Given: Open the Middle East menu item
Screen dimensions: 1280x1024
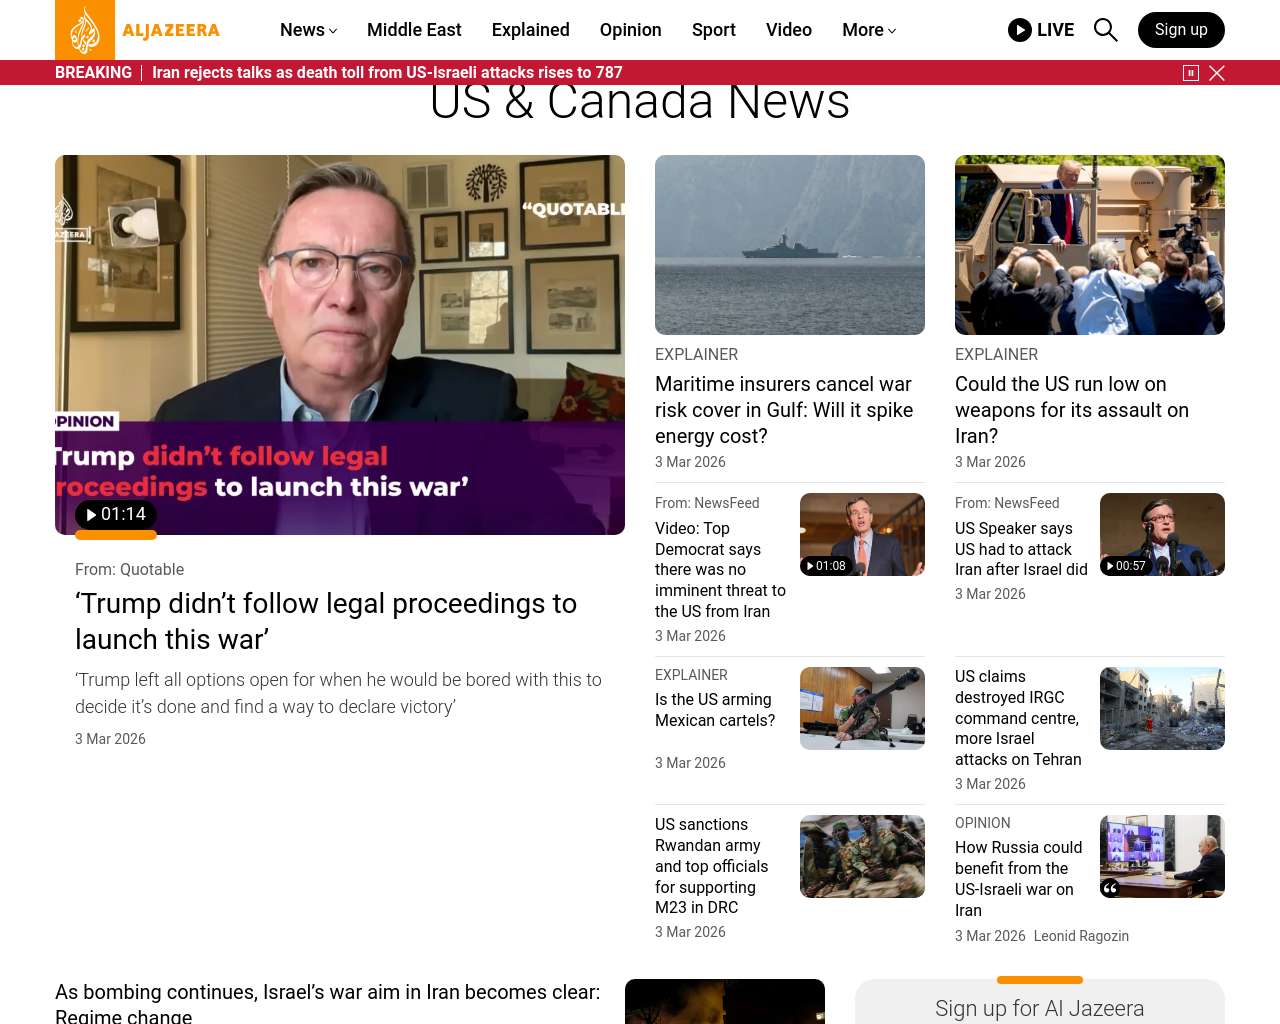Looking at the screenshot, I should pyautogui.click(x=414, y=30).
